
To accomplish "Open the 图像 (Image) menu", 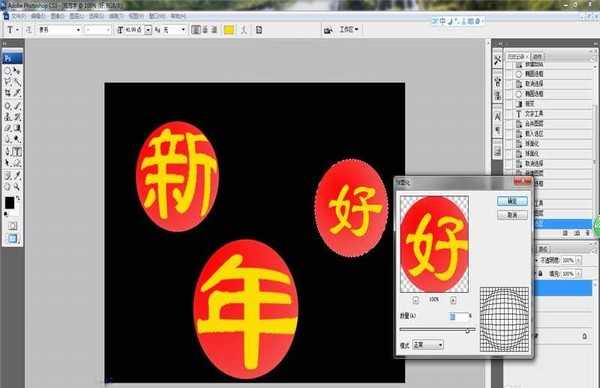I will pyautogui.click(x=57, y=16).
